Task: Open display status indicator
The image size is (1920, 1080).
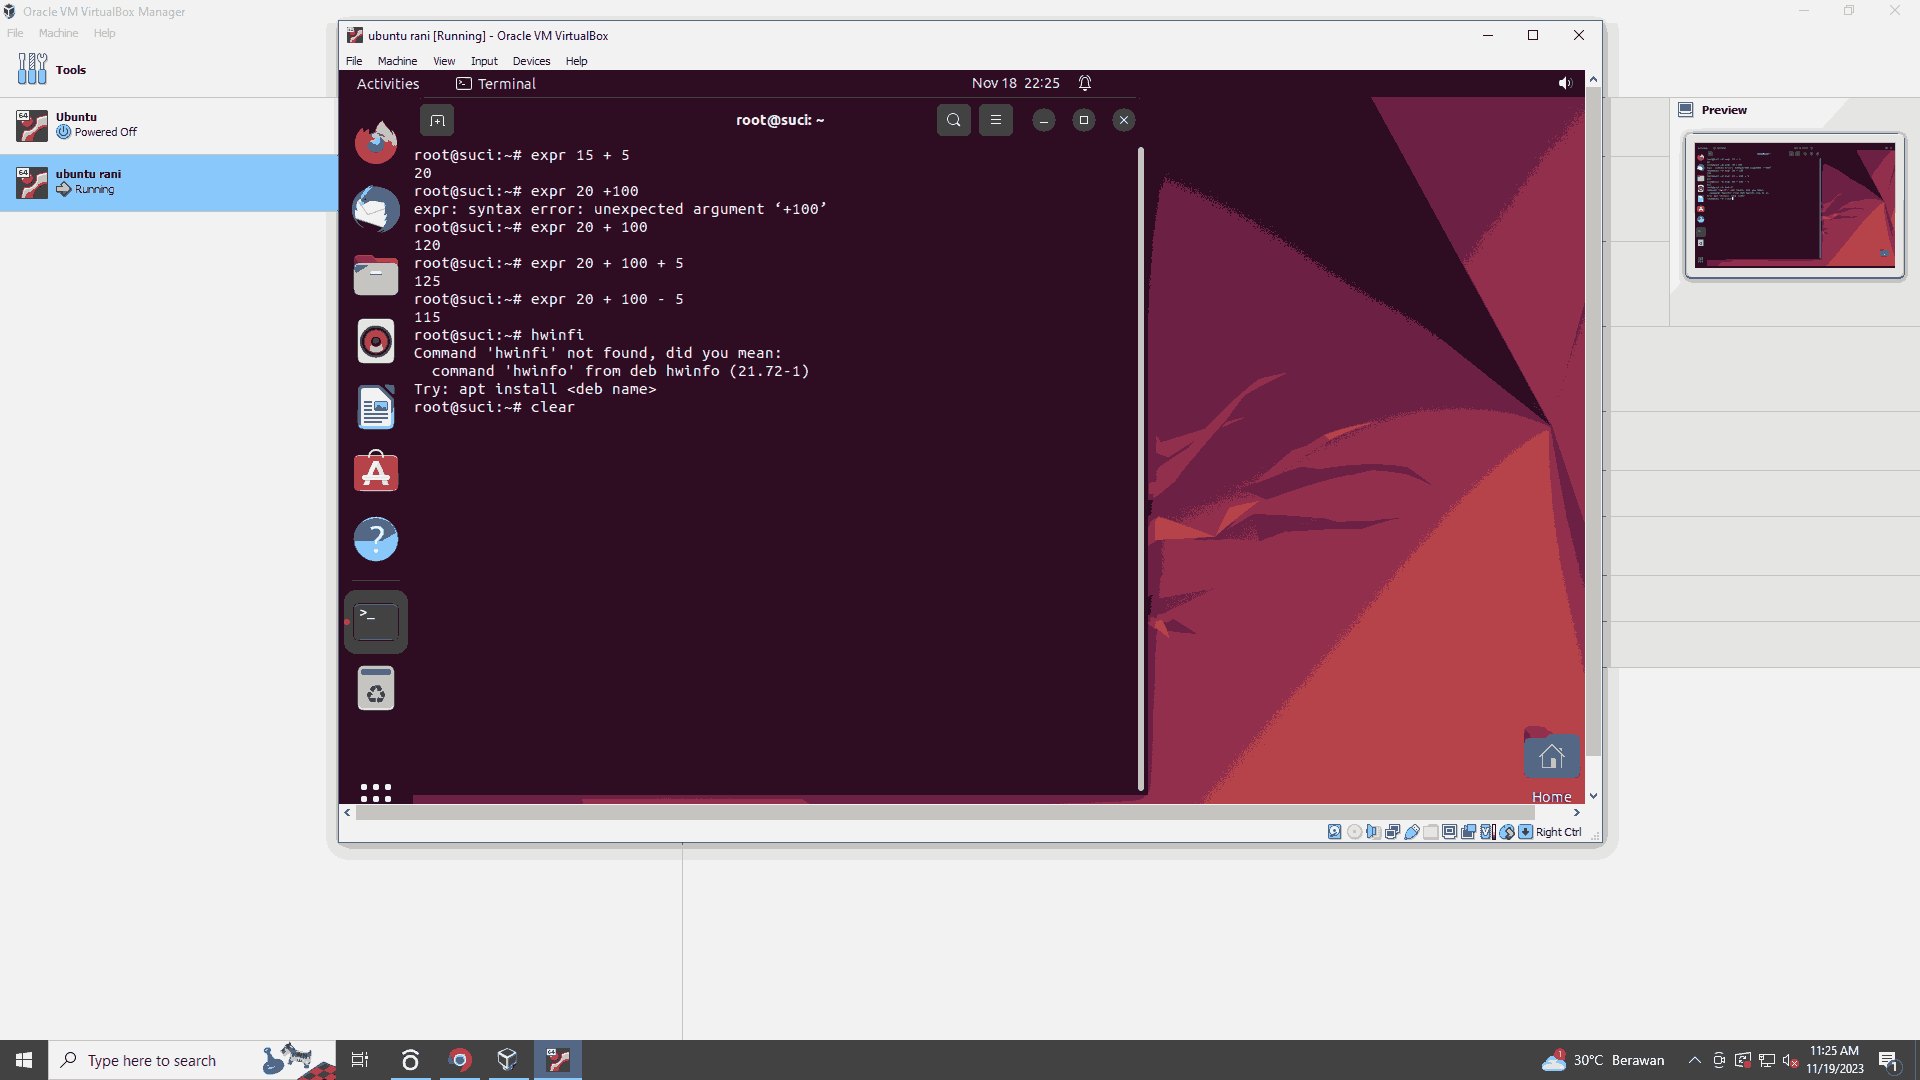Action: tap(1449, 832)
